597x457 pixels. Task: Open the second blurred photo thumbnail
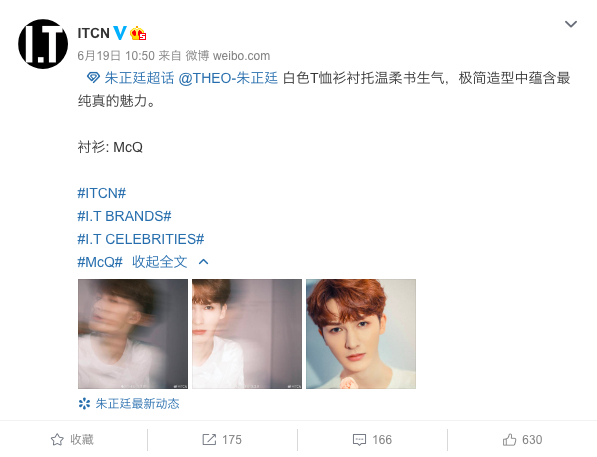[x=247, y=334]
